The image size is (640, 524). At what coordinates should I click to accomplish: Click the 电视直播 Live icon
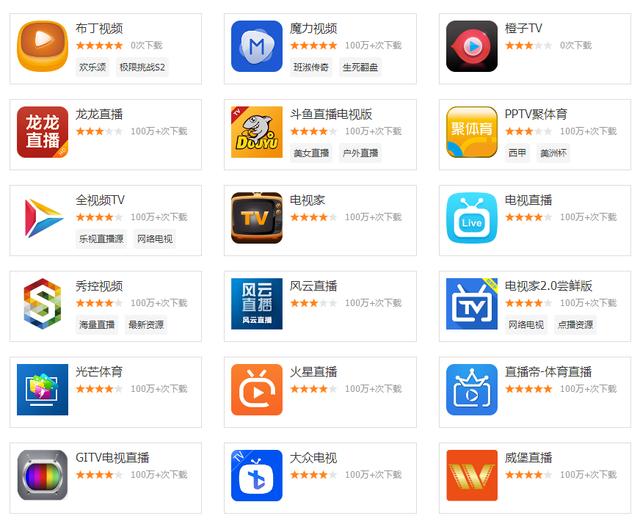click(x=472, y=218)
